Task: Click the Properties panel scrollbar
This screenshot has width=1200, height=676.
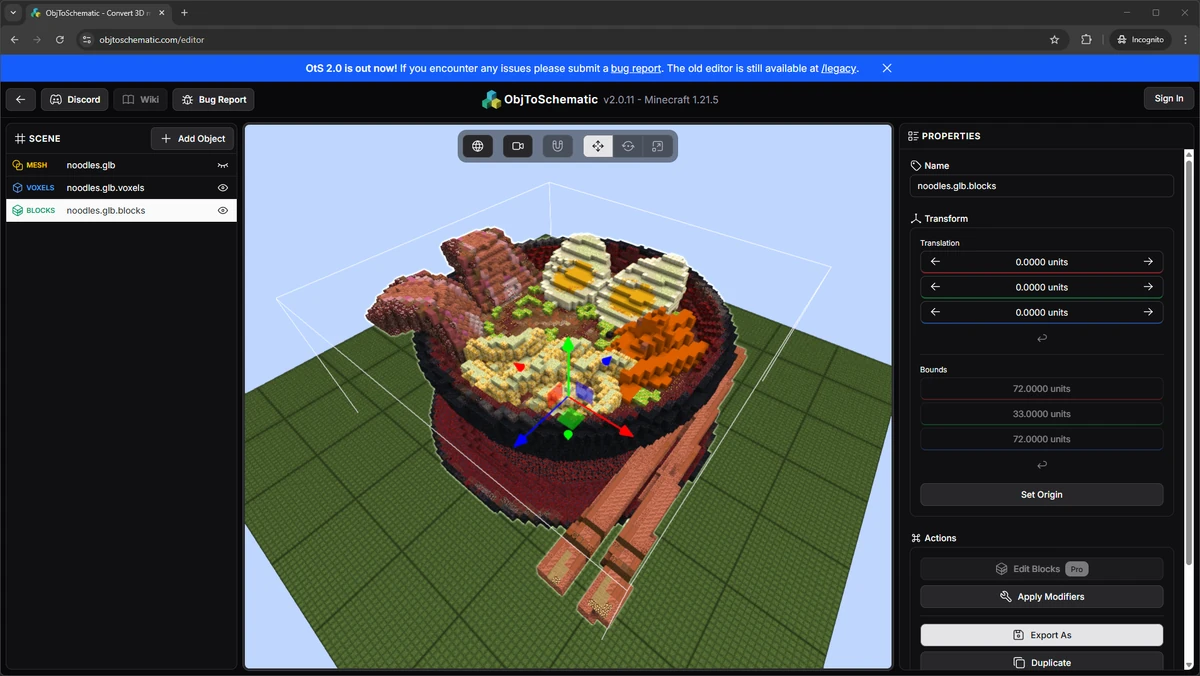Action: pos(1189,355)
